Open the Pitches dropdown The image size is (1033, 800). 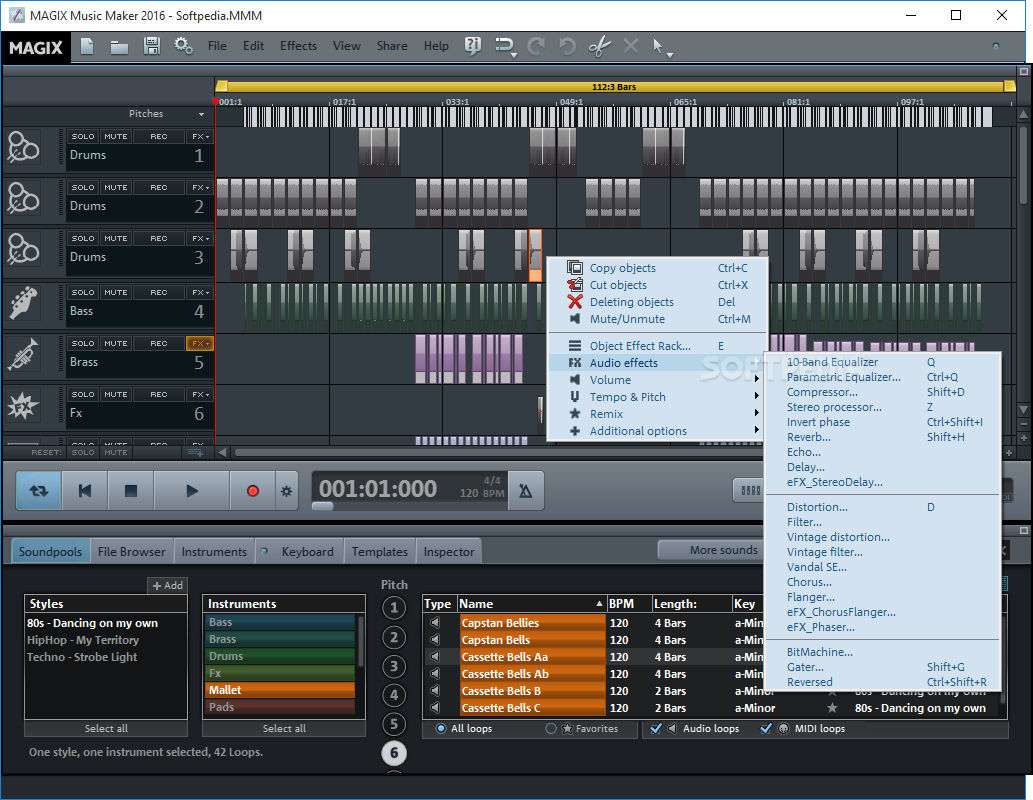tap(202, 114)
